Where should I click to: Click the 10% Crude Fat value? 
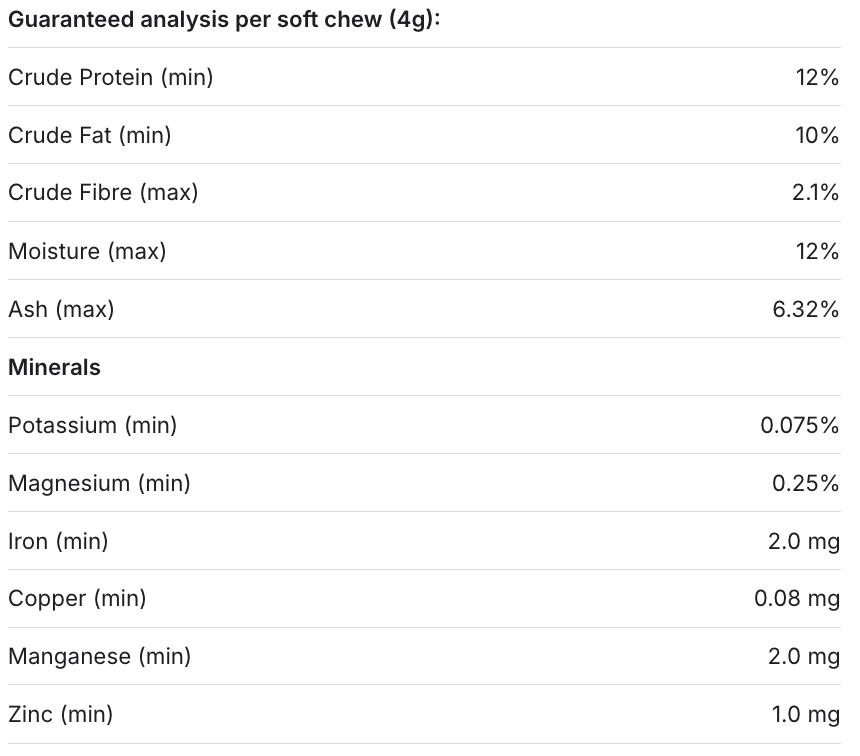point(817,135)
